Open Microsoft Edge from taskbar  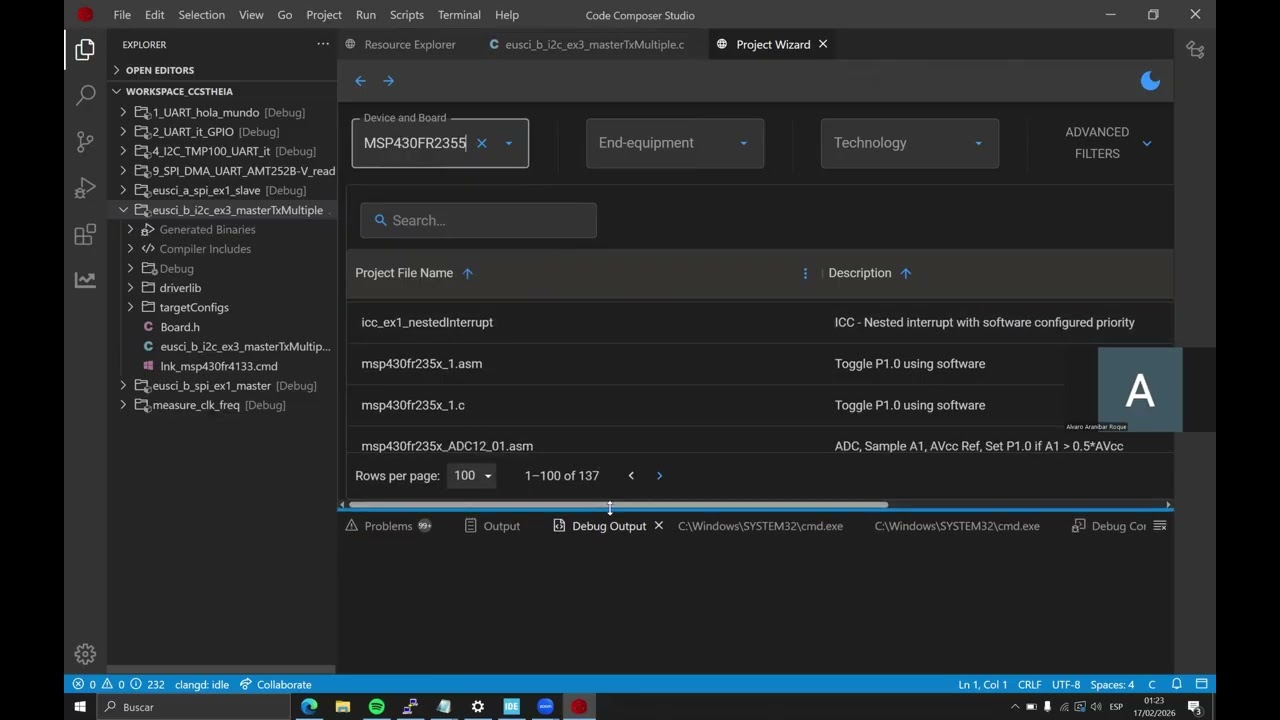[309, 707]
